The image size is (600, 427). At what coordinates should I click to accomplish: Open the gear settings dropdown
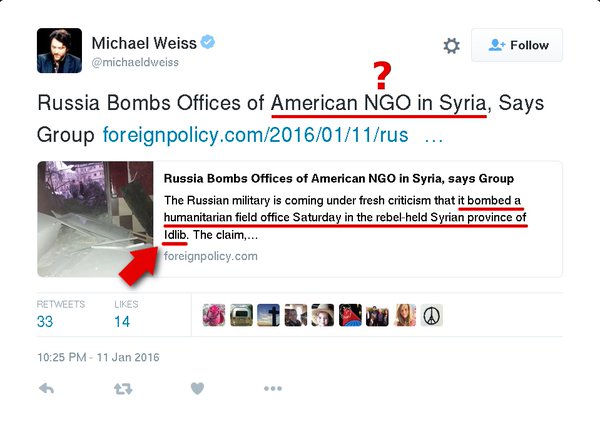452,46
